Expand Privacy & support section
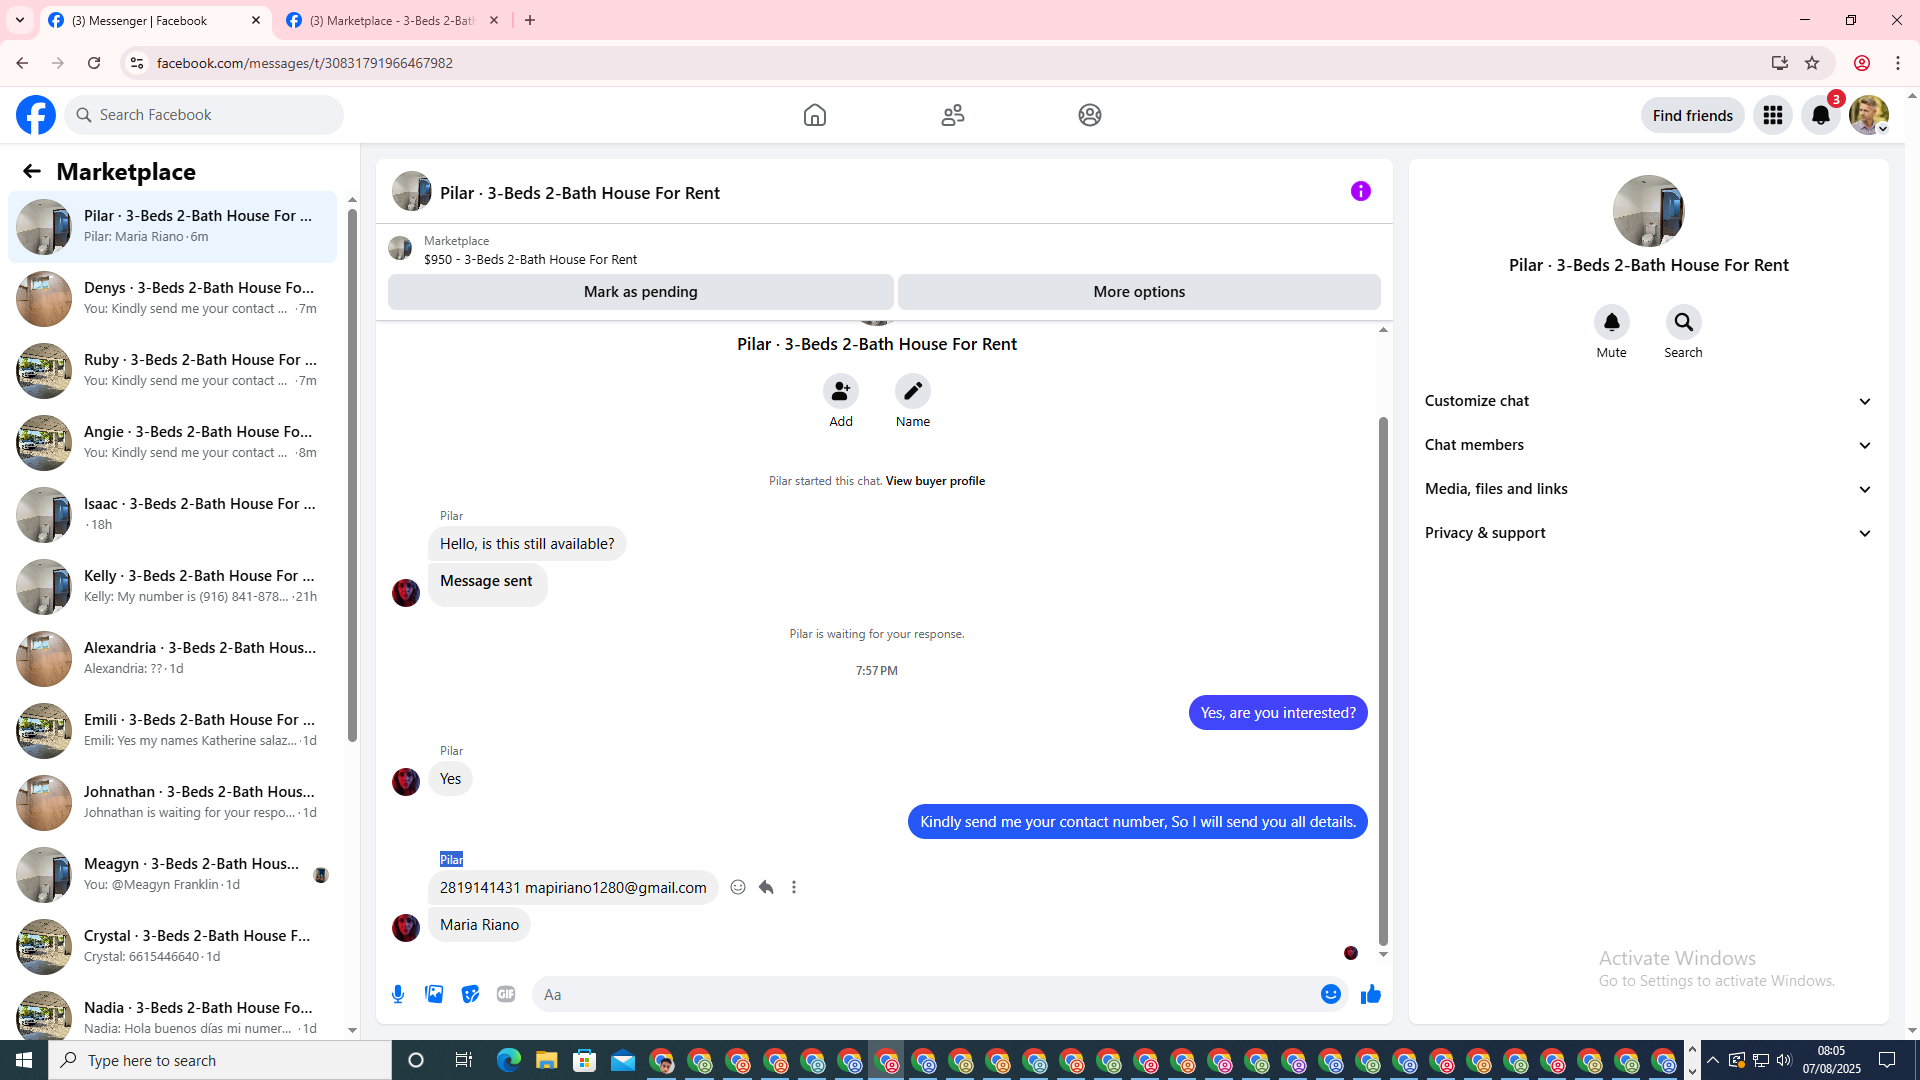 (x=1649, y=533)
